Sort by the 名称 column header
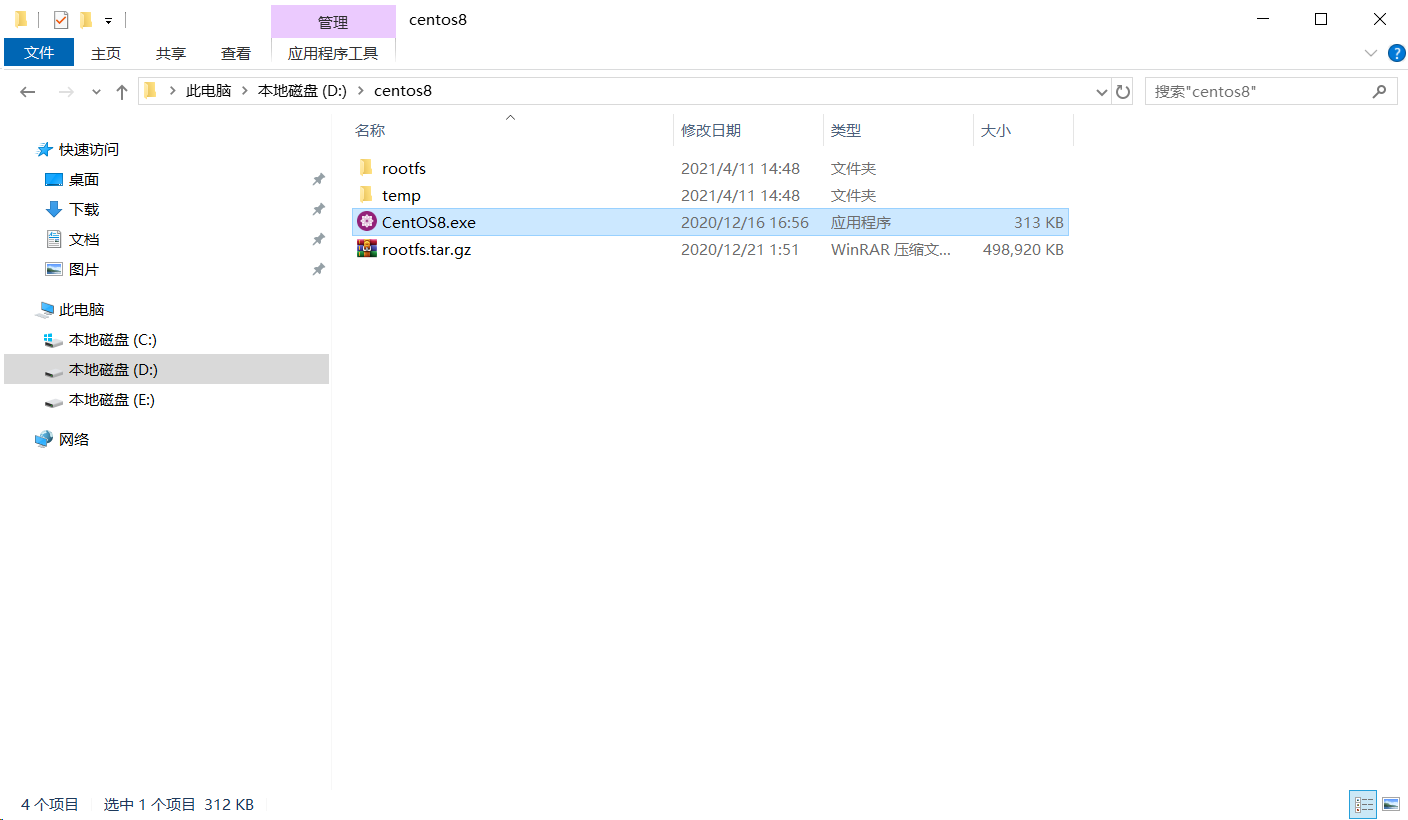Viewport: 1408px width, 820px height. coord(370,131)
